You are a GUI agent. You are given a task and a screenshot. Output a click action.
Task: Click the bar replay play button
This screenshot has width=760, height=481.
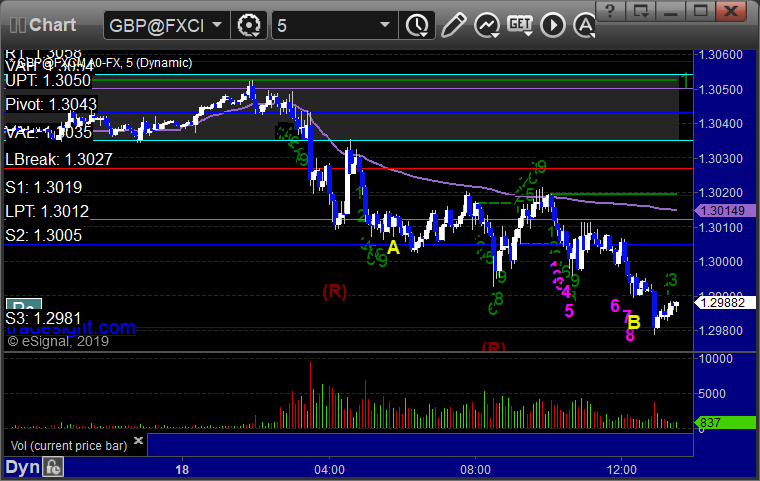(x=553, y=25)
